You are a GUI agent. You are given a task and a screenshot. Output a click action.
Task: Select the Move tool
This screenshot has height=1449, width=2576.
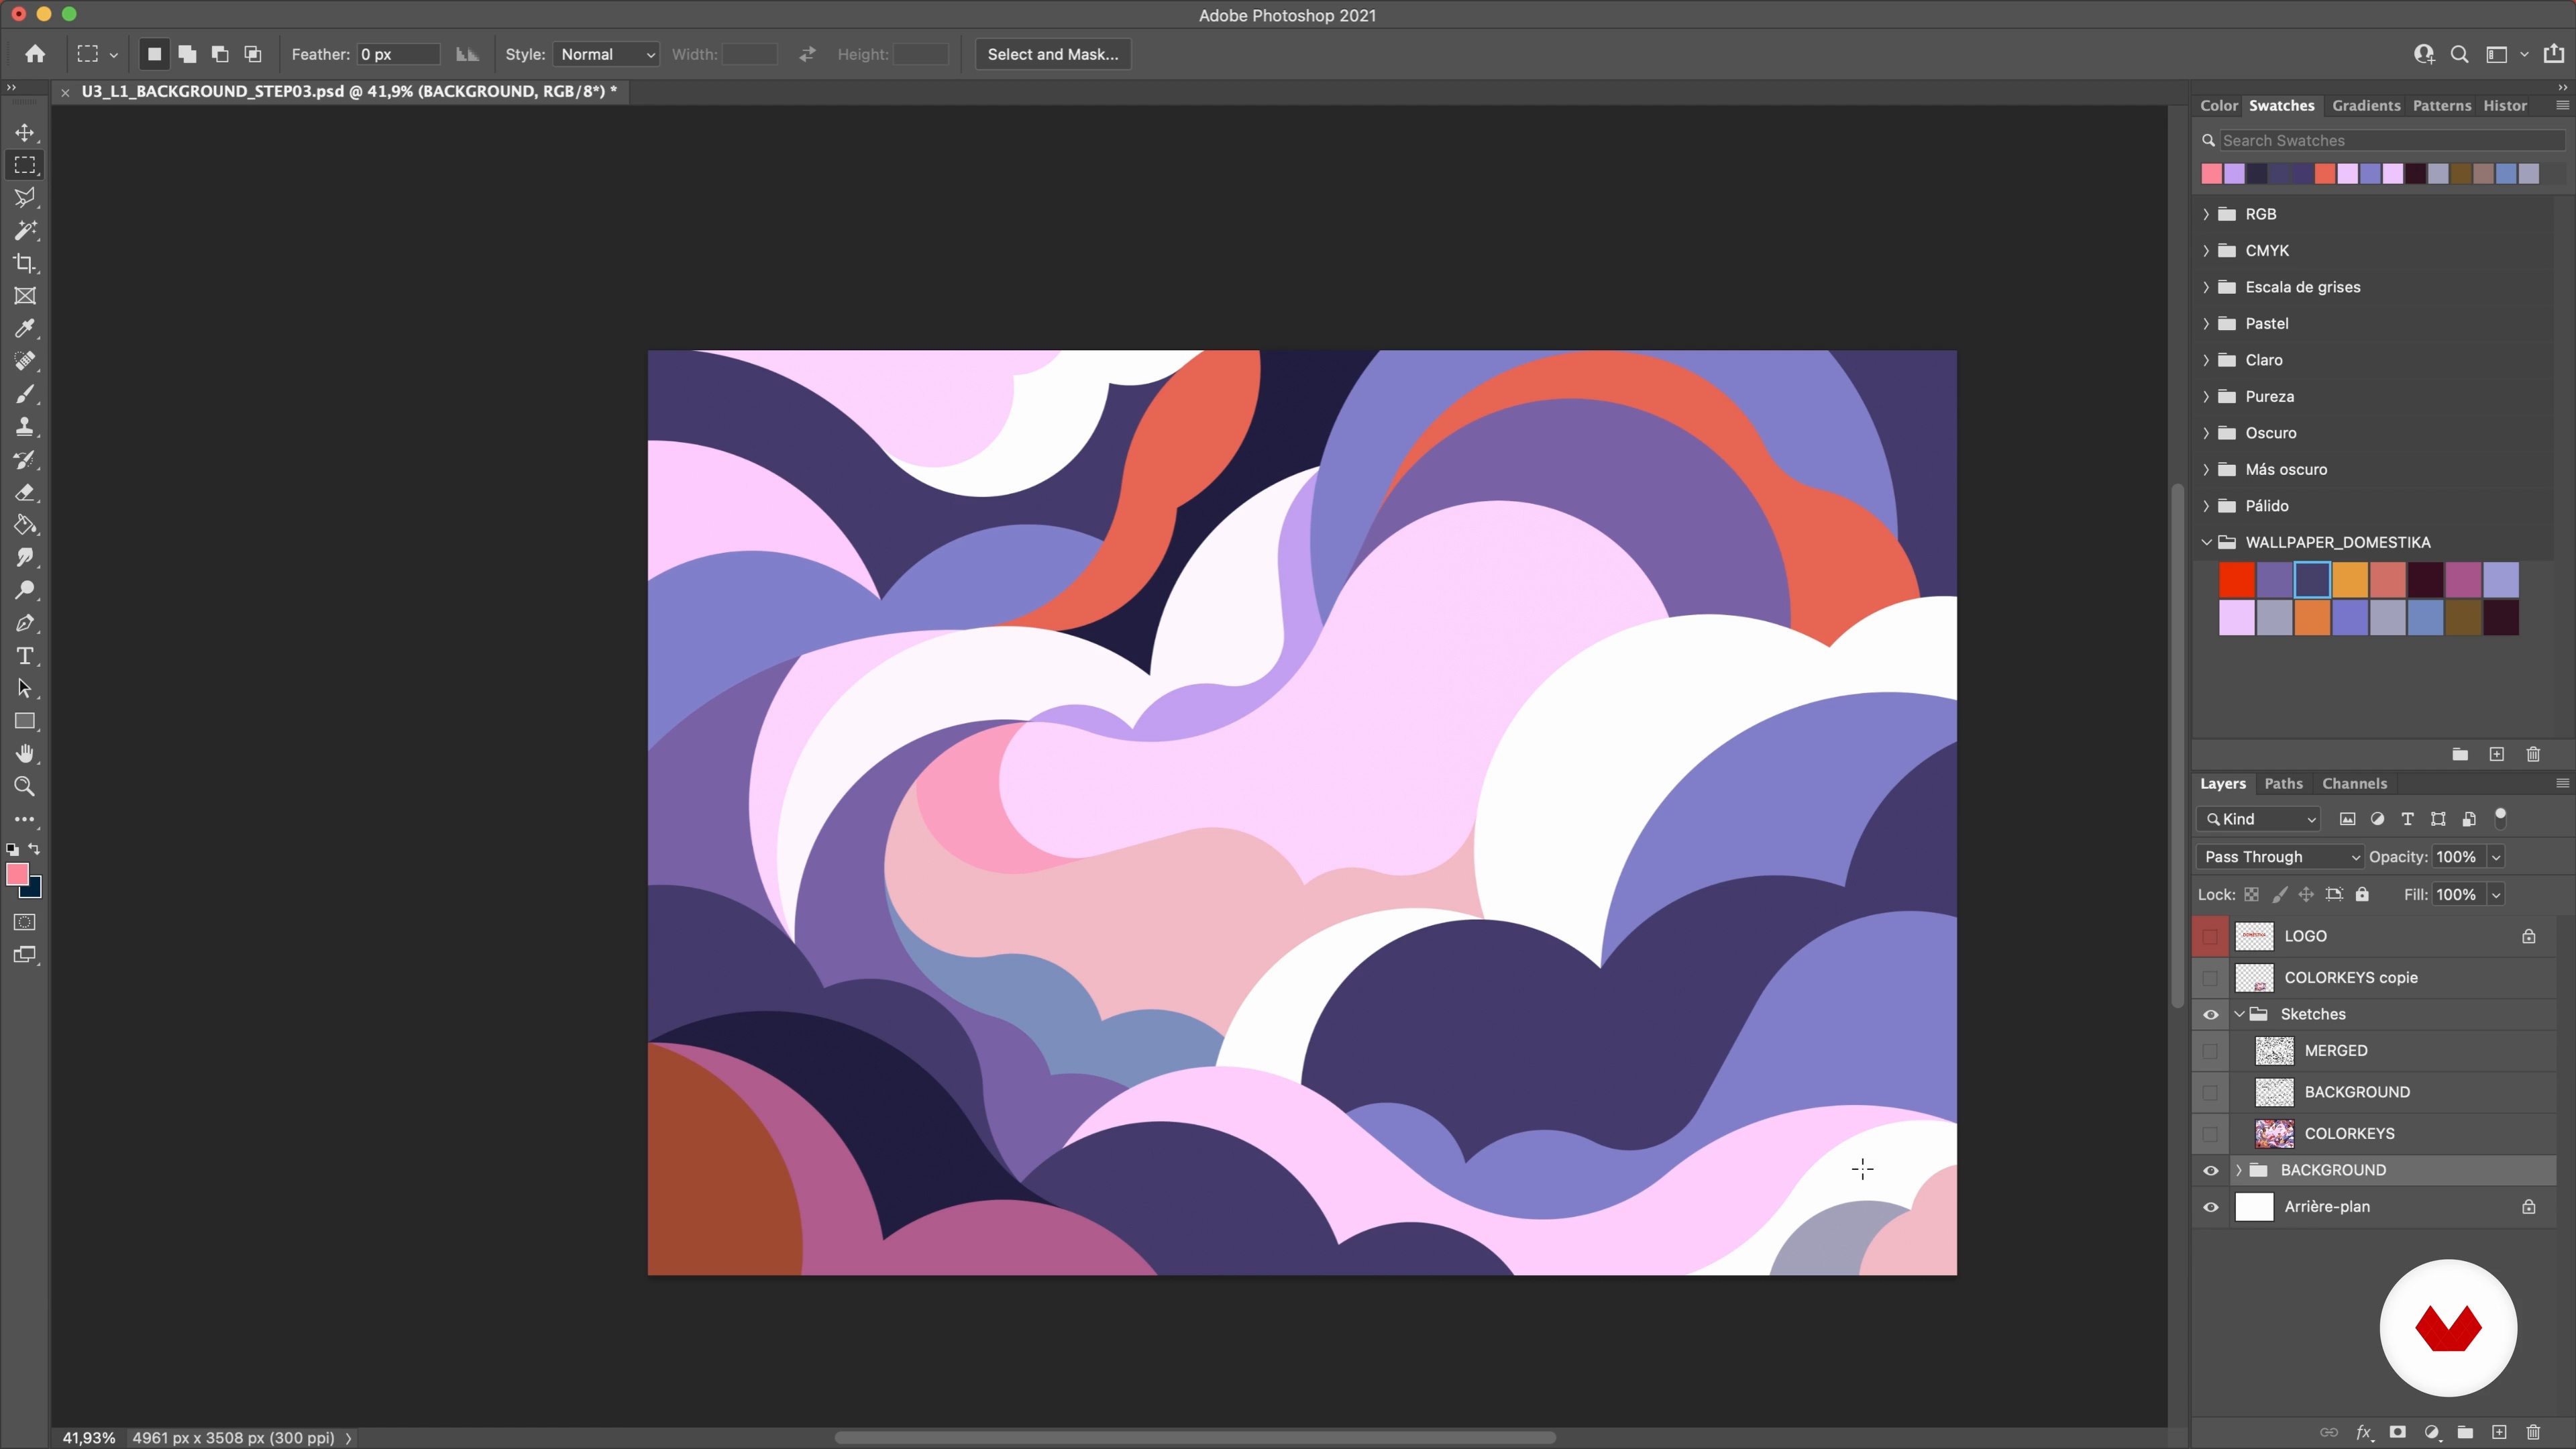point(25,133)
